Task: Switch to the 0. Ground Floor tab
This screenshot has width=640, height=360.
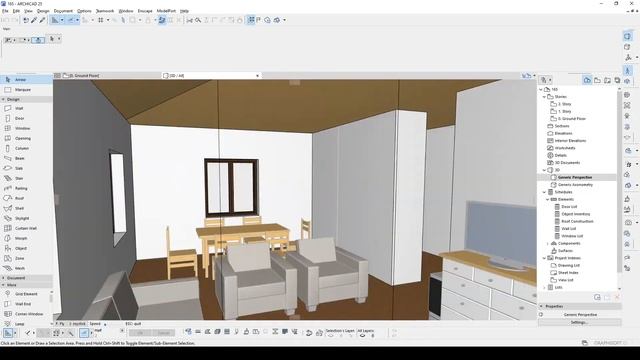Action: click(107, 76)
